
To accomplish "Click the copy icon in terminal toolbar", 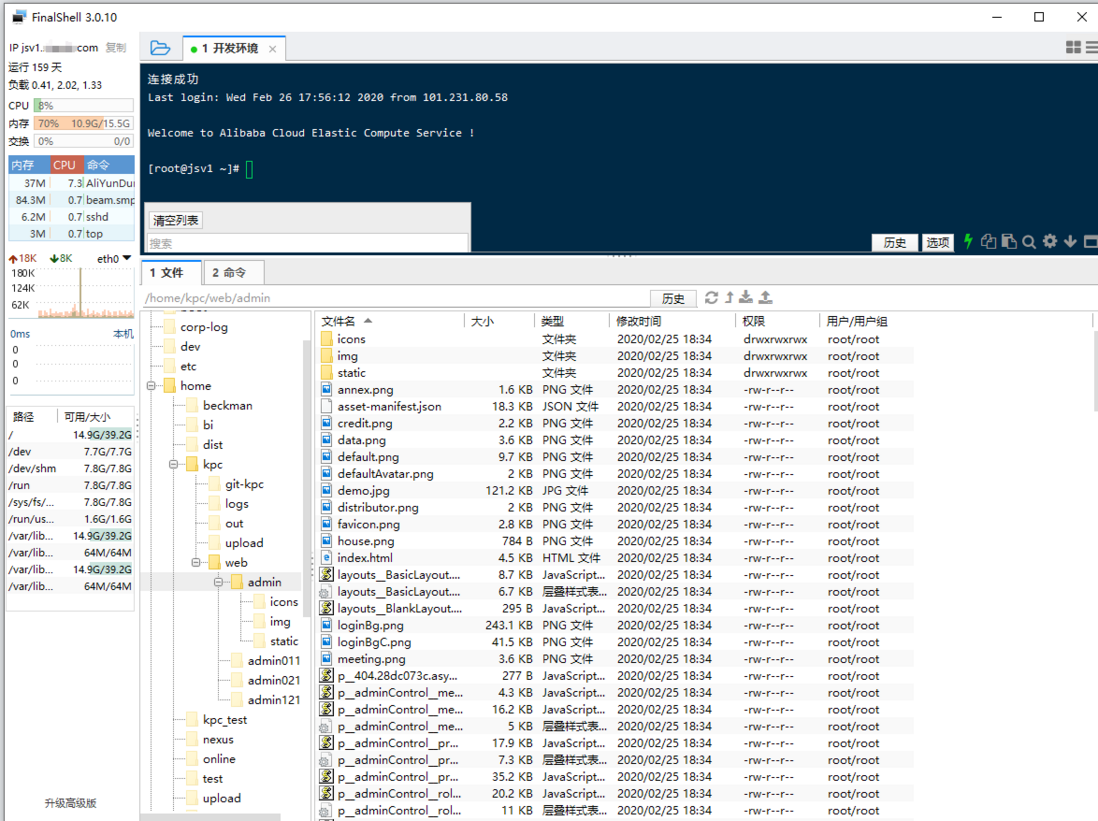I will point(988,242).
